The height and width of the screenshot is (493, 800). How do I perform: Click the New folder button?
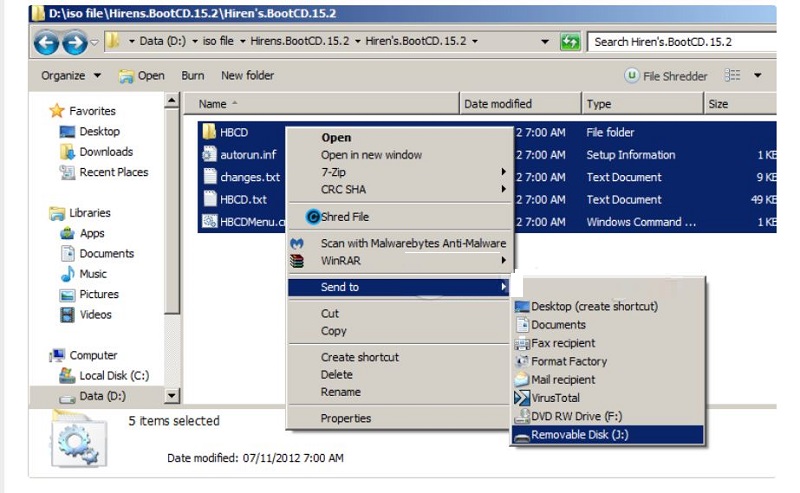[x=247, y=76]
